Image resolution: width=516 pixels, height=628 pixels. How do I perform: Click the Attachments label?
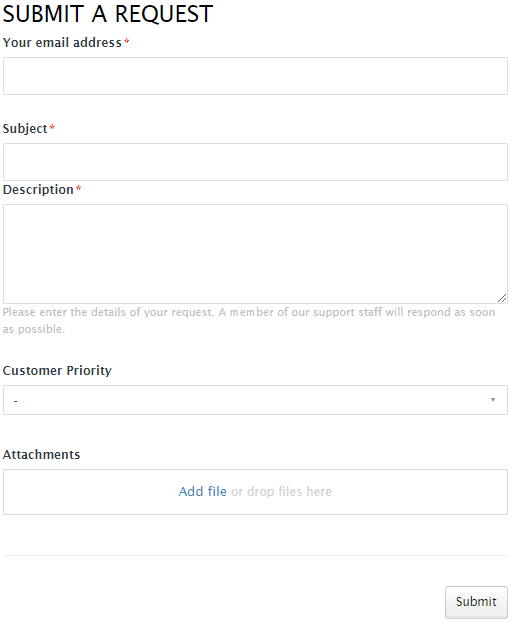pyautogui.click(x=41, y=455)
